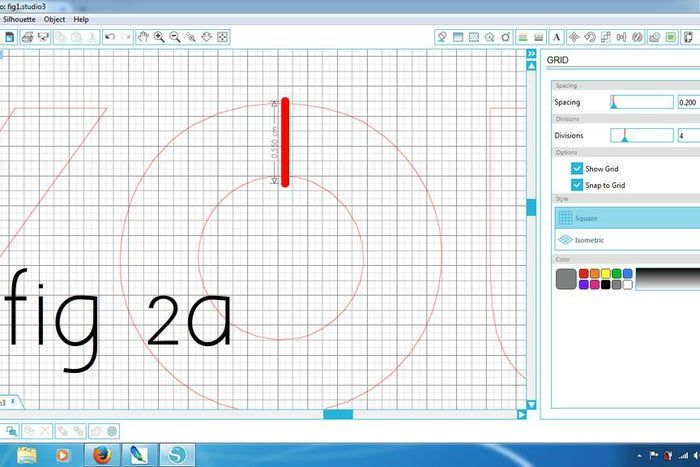Viewport: 700px width, 467px height.
Task: Click the Zoom Out magnifier
Action: tap(175, 37)
